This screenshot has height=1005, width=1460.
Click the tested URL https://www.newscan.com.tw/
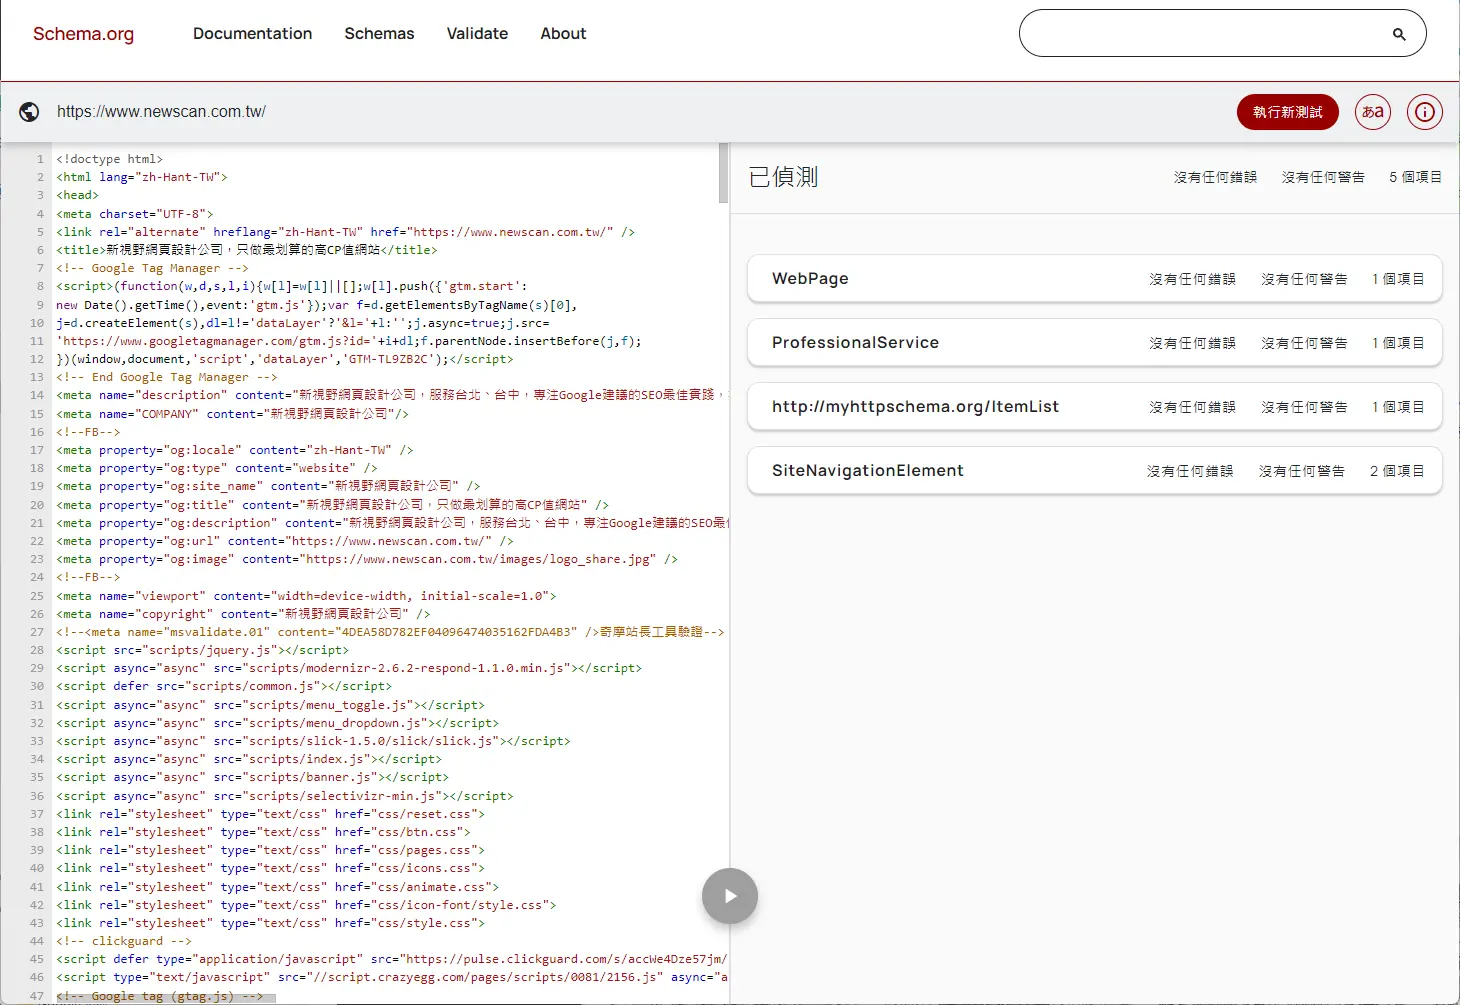161,112
